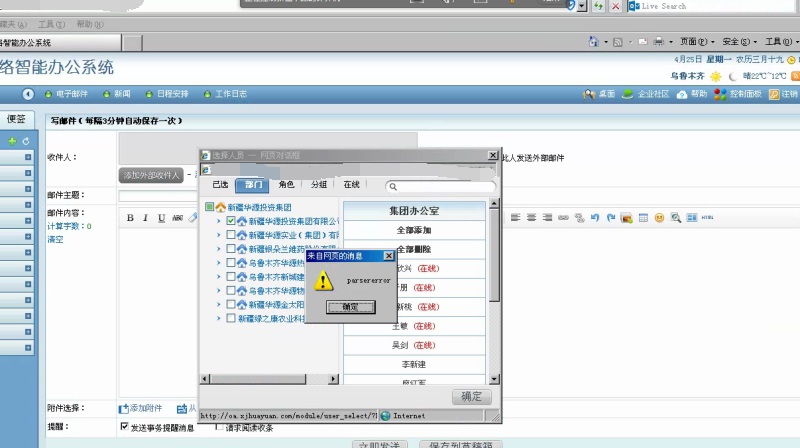Open the 日程安排 menu item
Viewport: 800px width, 448px height.
coord(167,94)
